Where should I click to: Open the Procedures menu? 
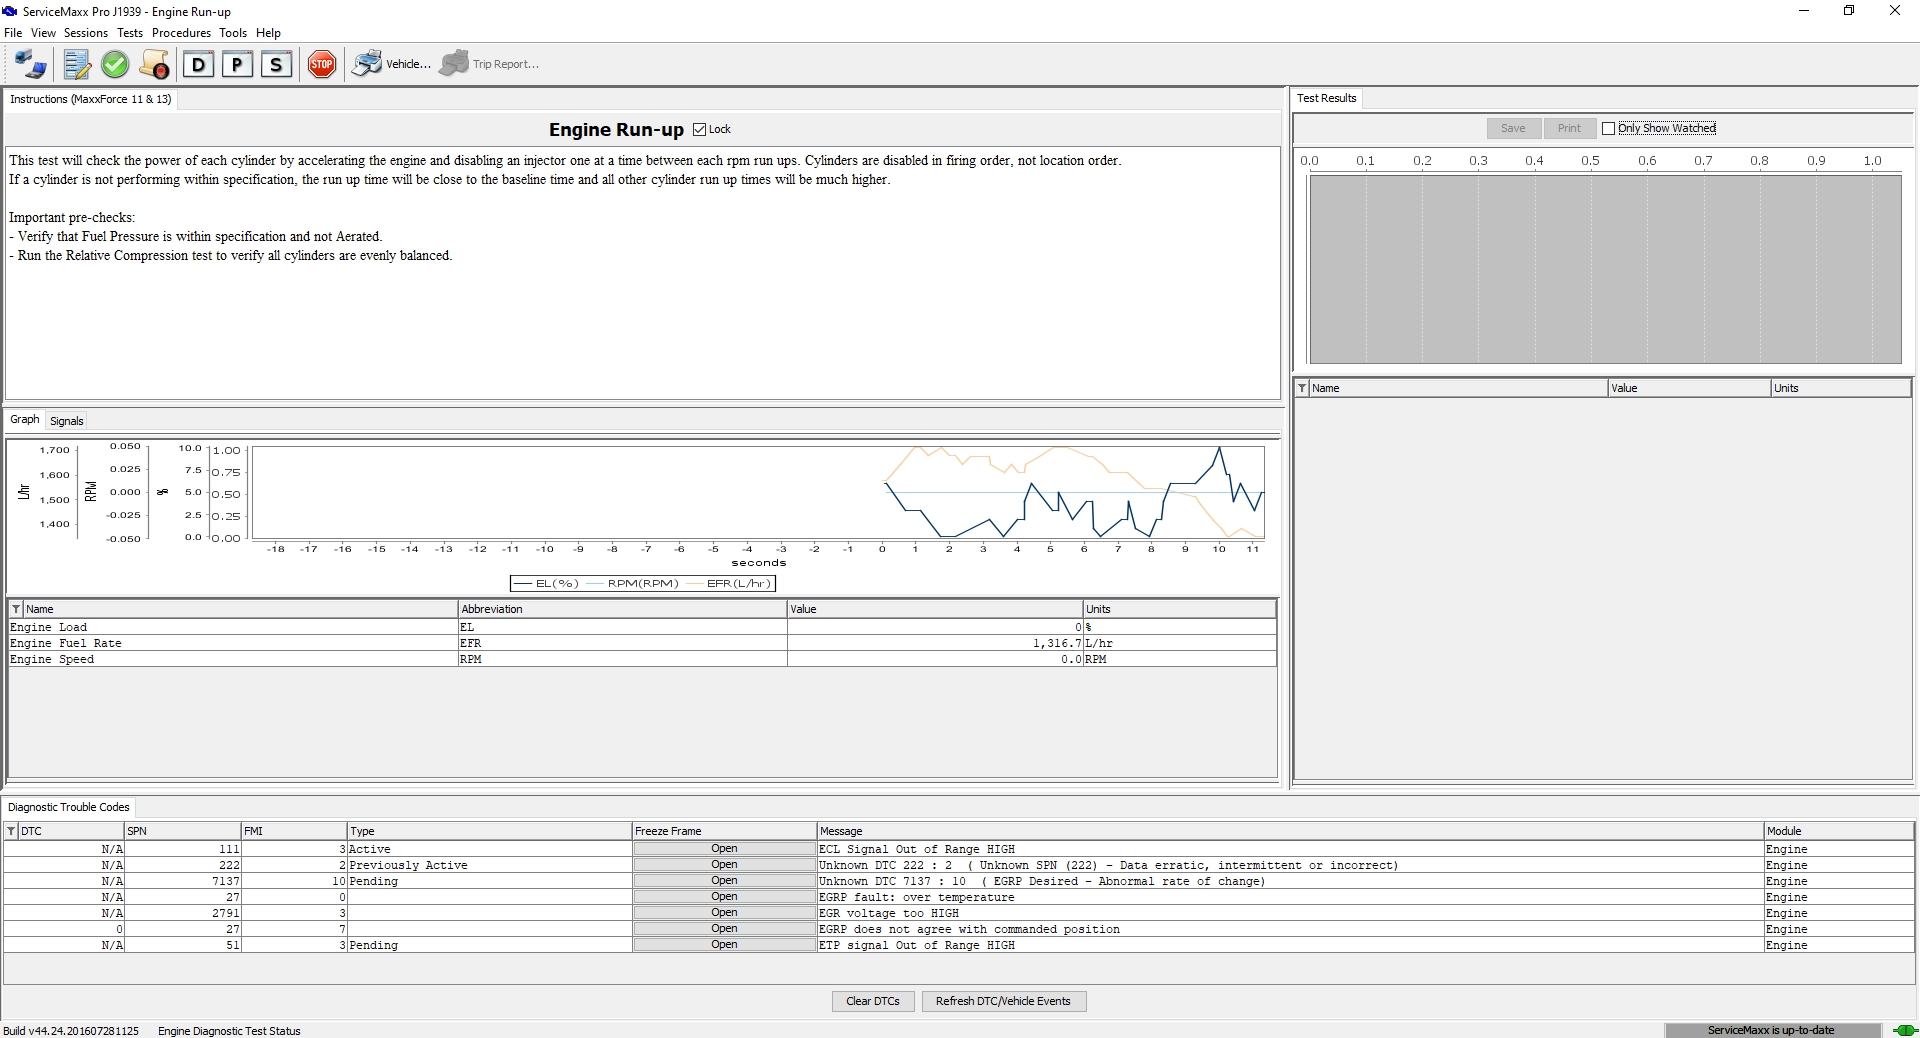181,33
